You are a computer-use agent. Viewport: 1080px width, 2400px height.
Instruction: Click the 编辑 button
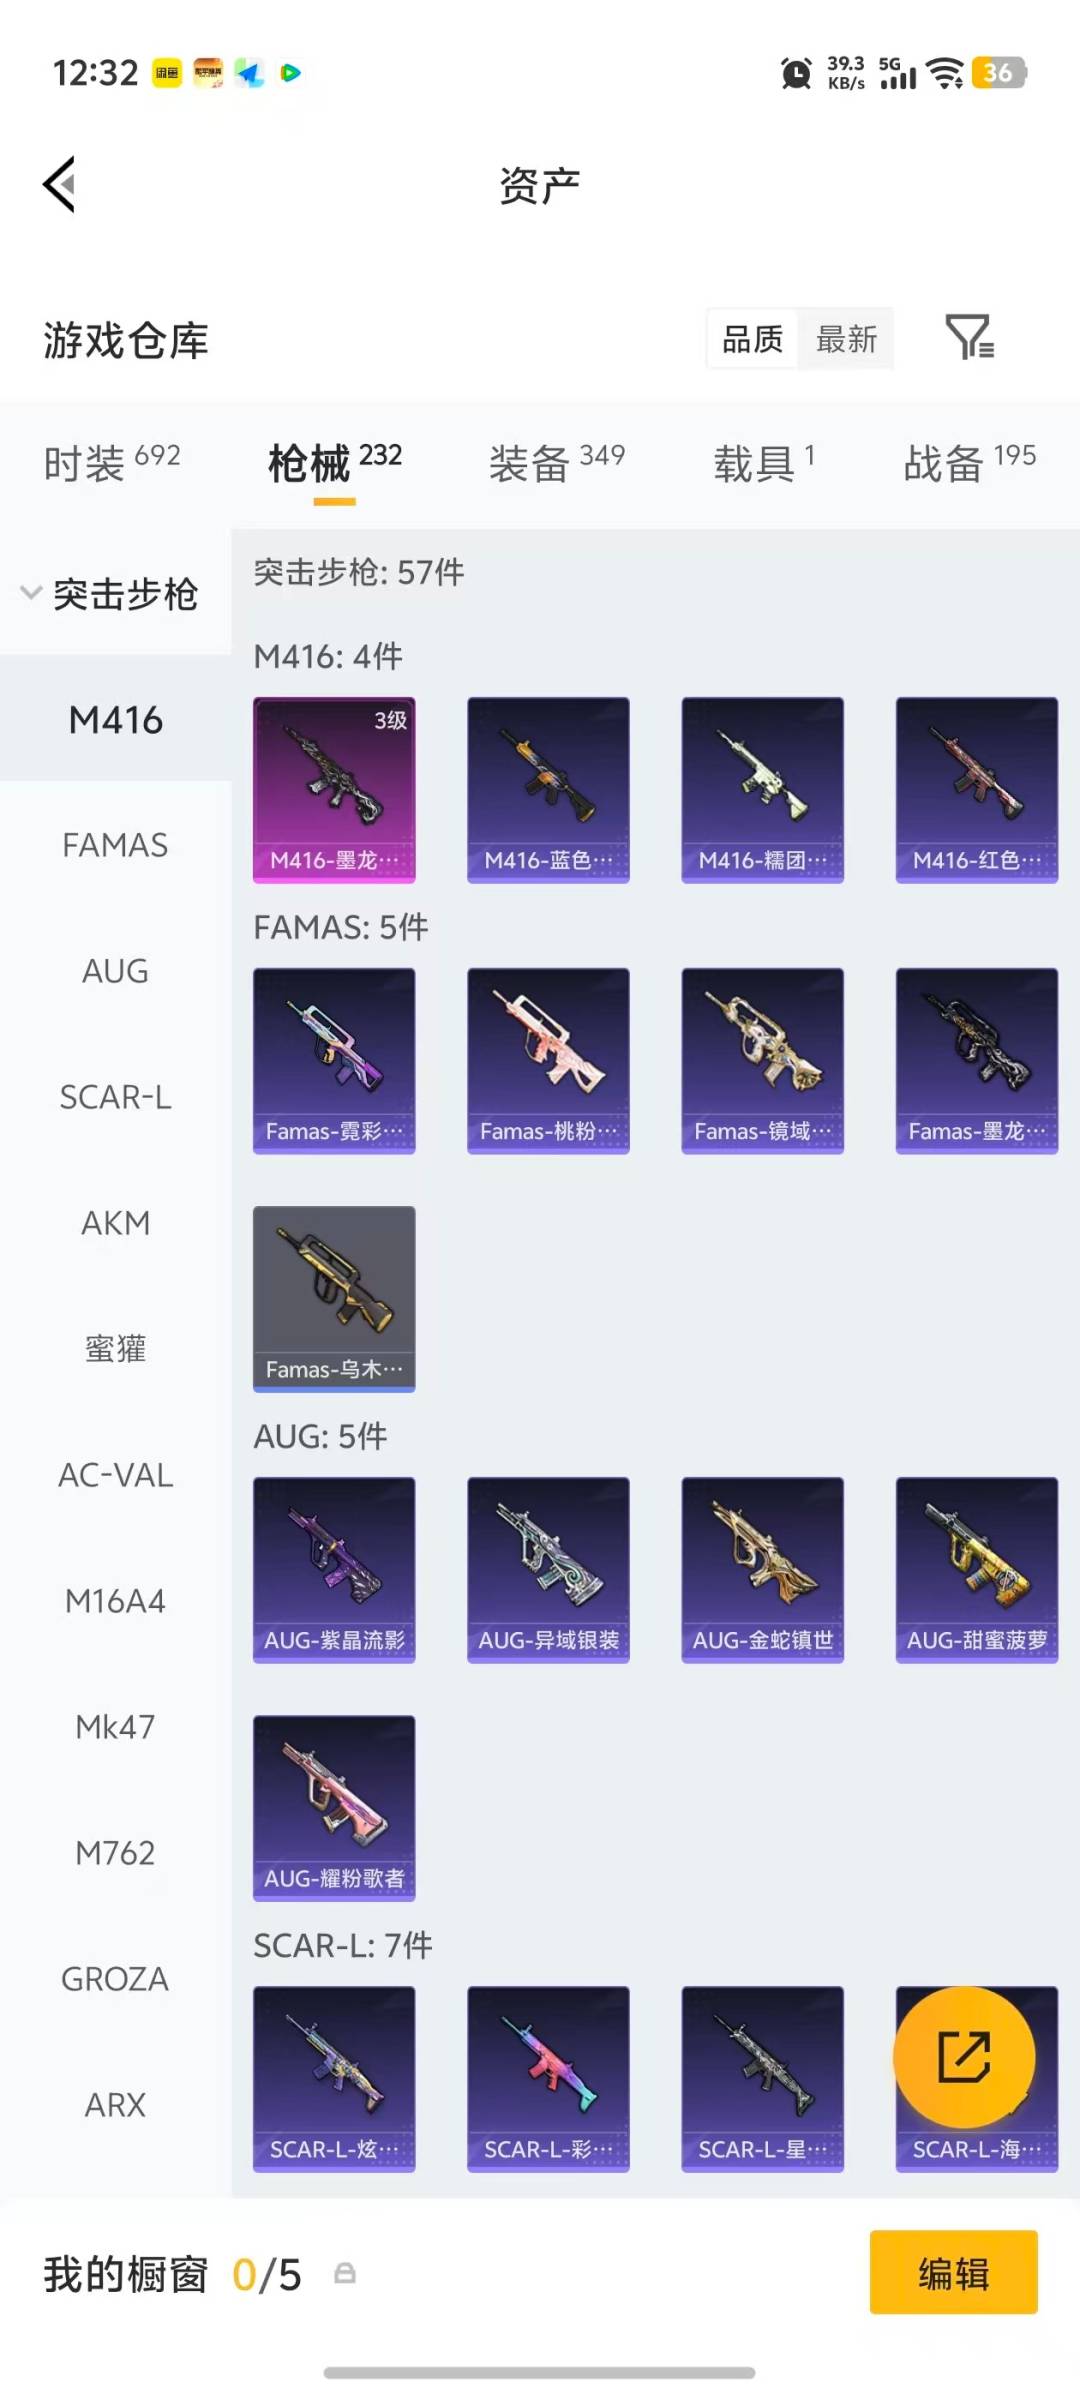953,2273
